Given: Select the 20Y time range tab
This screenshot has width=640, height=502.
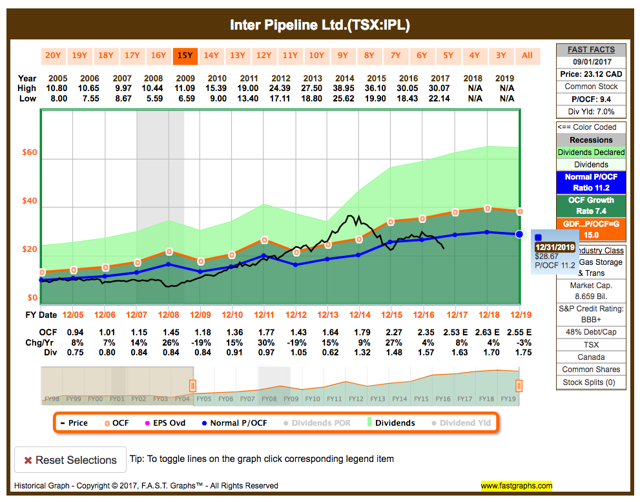Looking at the screenshot, I should (x=53, y=56).
